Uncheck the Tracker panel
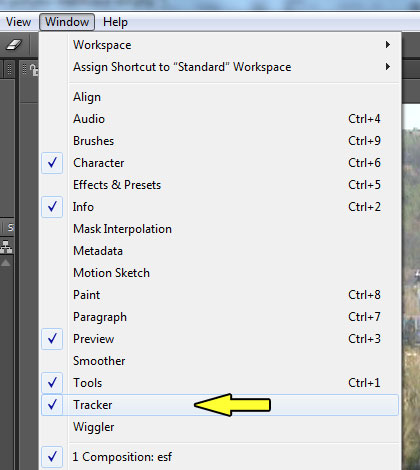Screen dimensions: 420x470 [x=220, y=405]
